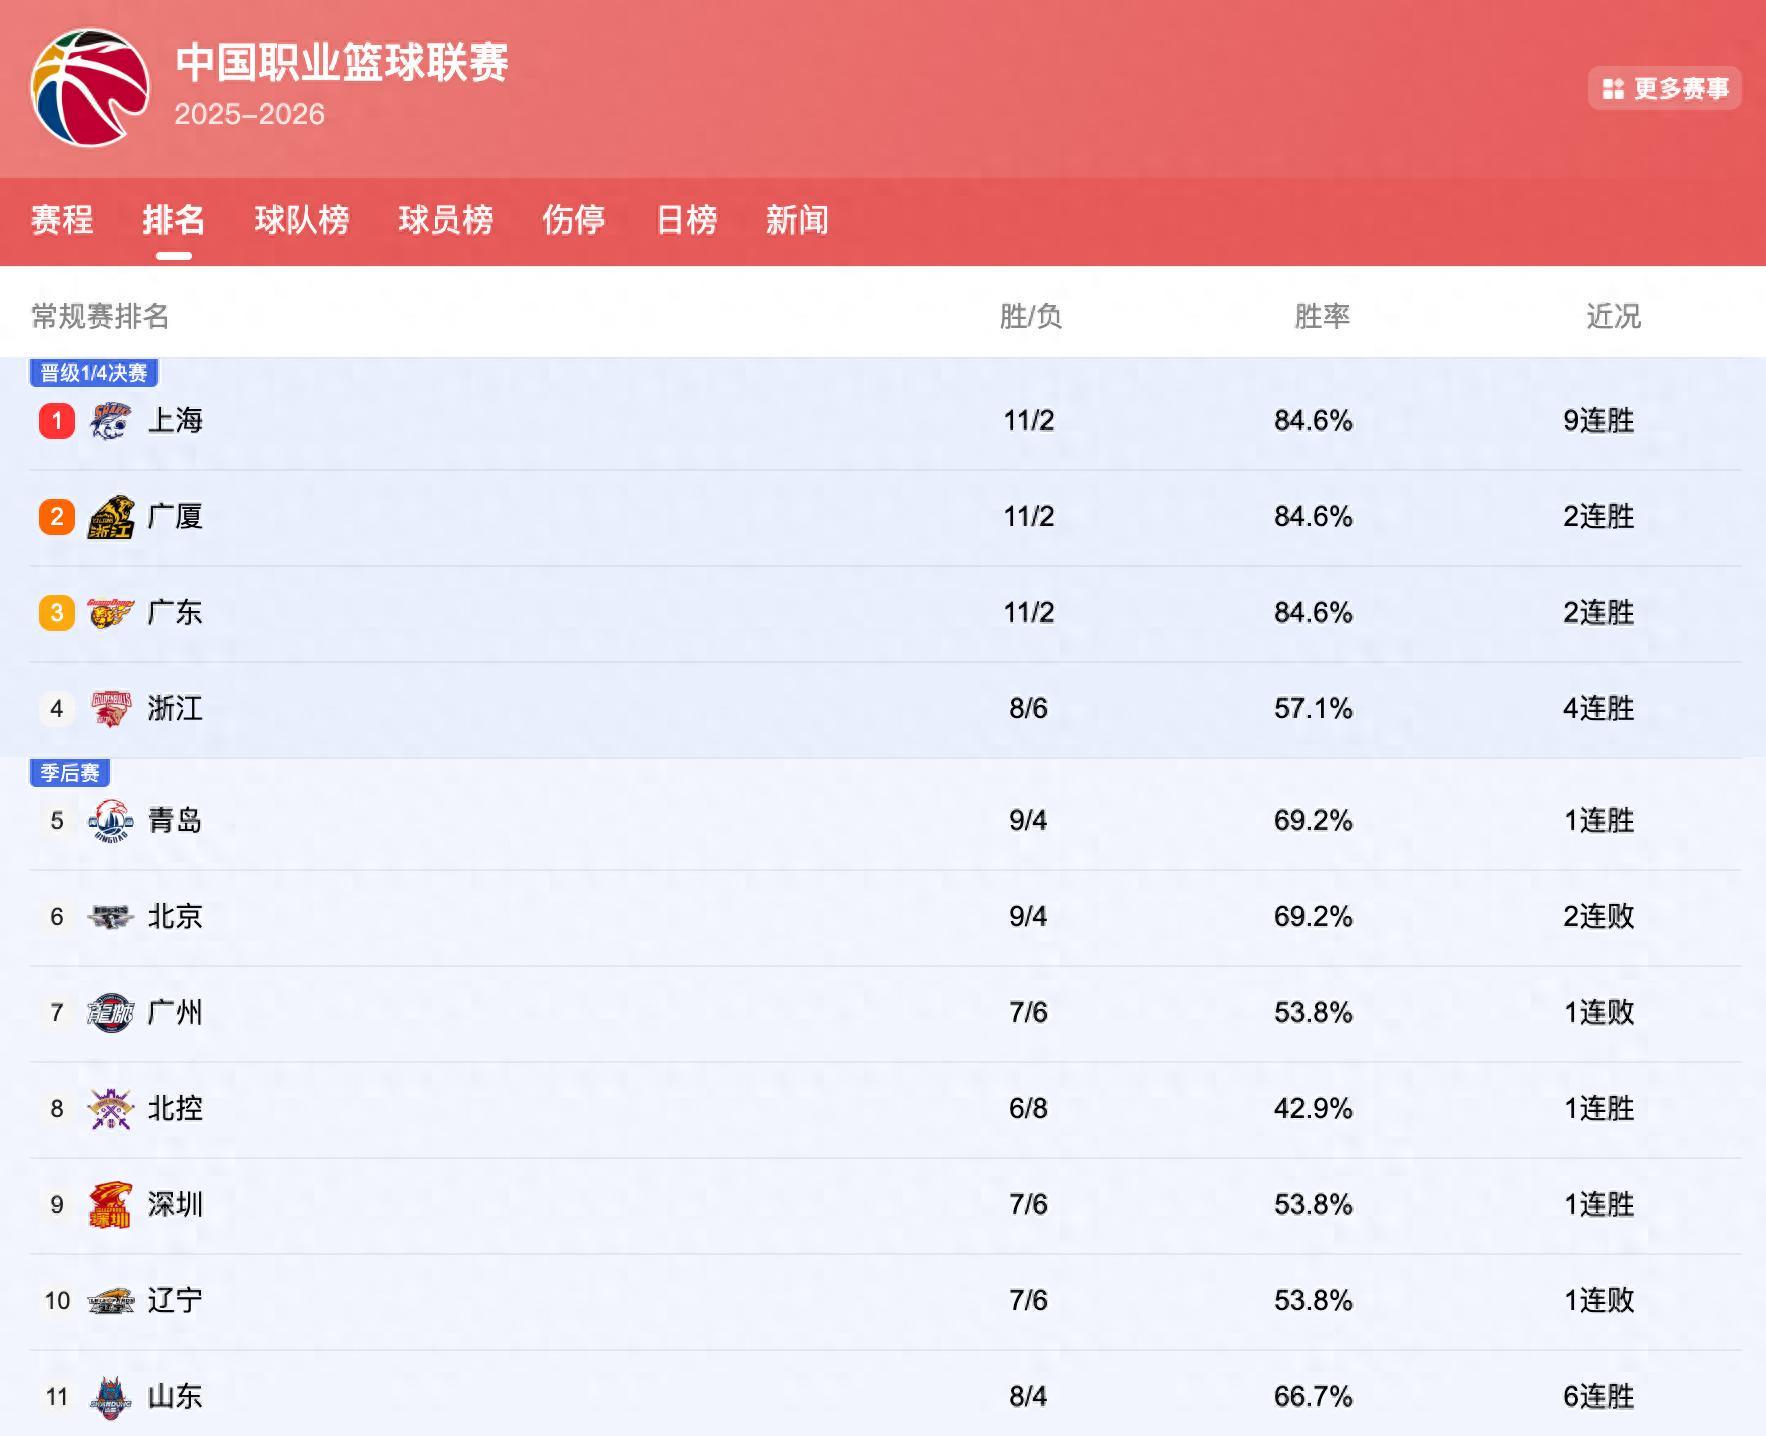
Task: Click the Guangsha lion logo
Action: click(113, 517)
